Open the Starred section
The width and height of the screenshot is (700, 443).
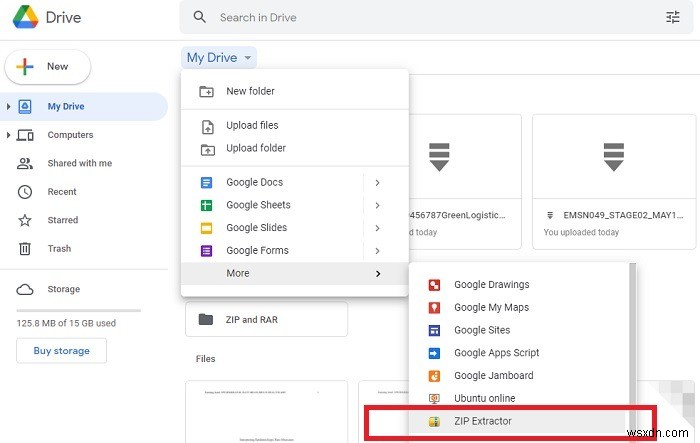pyautogui.click(x=62, y=220)
